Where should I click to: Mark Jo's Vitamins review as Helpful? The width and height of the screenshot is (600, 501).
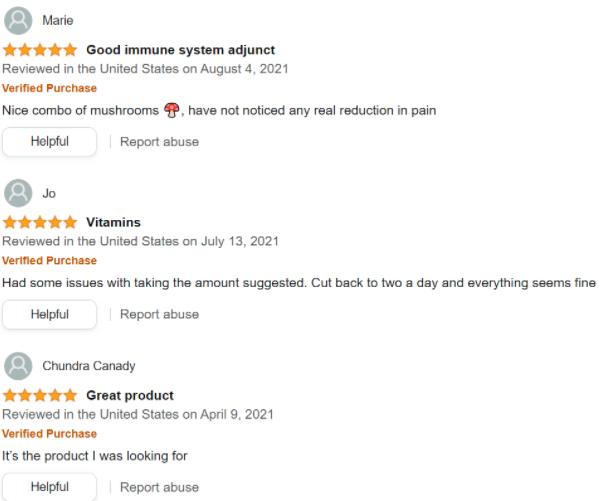click(x=49, y=314)
